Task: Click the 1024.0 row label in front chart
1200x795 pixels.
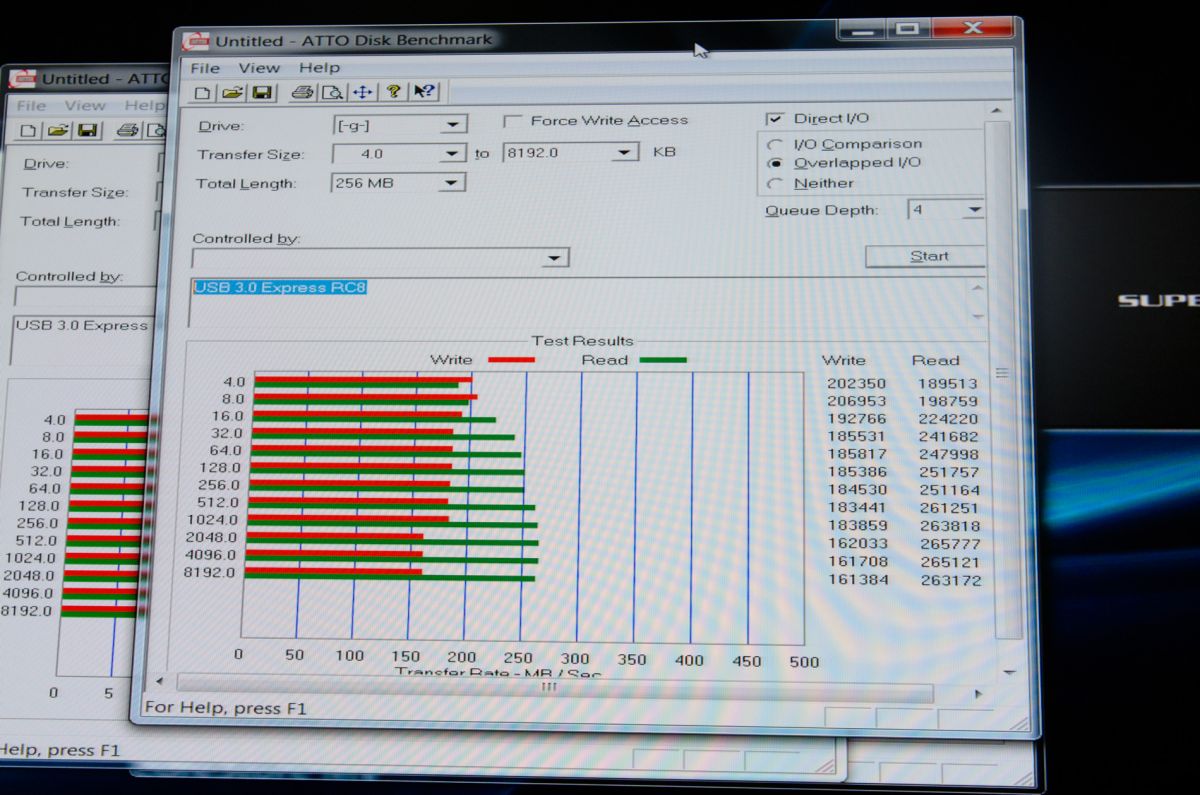Action: coord(213,519)
